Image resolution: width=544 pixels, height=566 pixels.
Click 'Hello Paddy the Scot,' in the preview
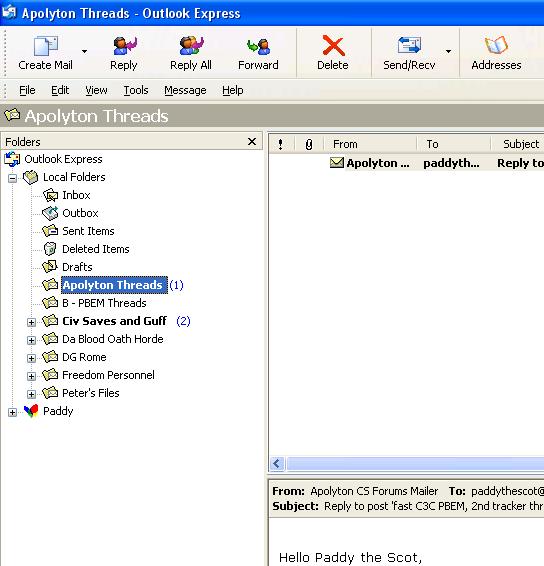pyautogui.click(x=350, y=557)
